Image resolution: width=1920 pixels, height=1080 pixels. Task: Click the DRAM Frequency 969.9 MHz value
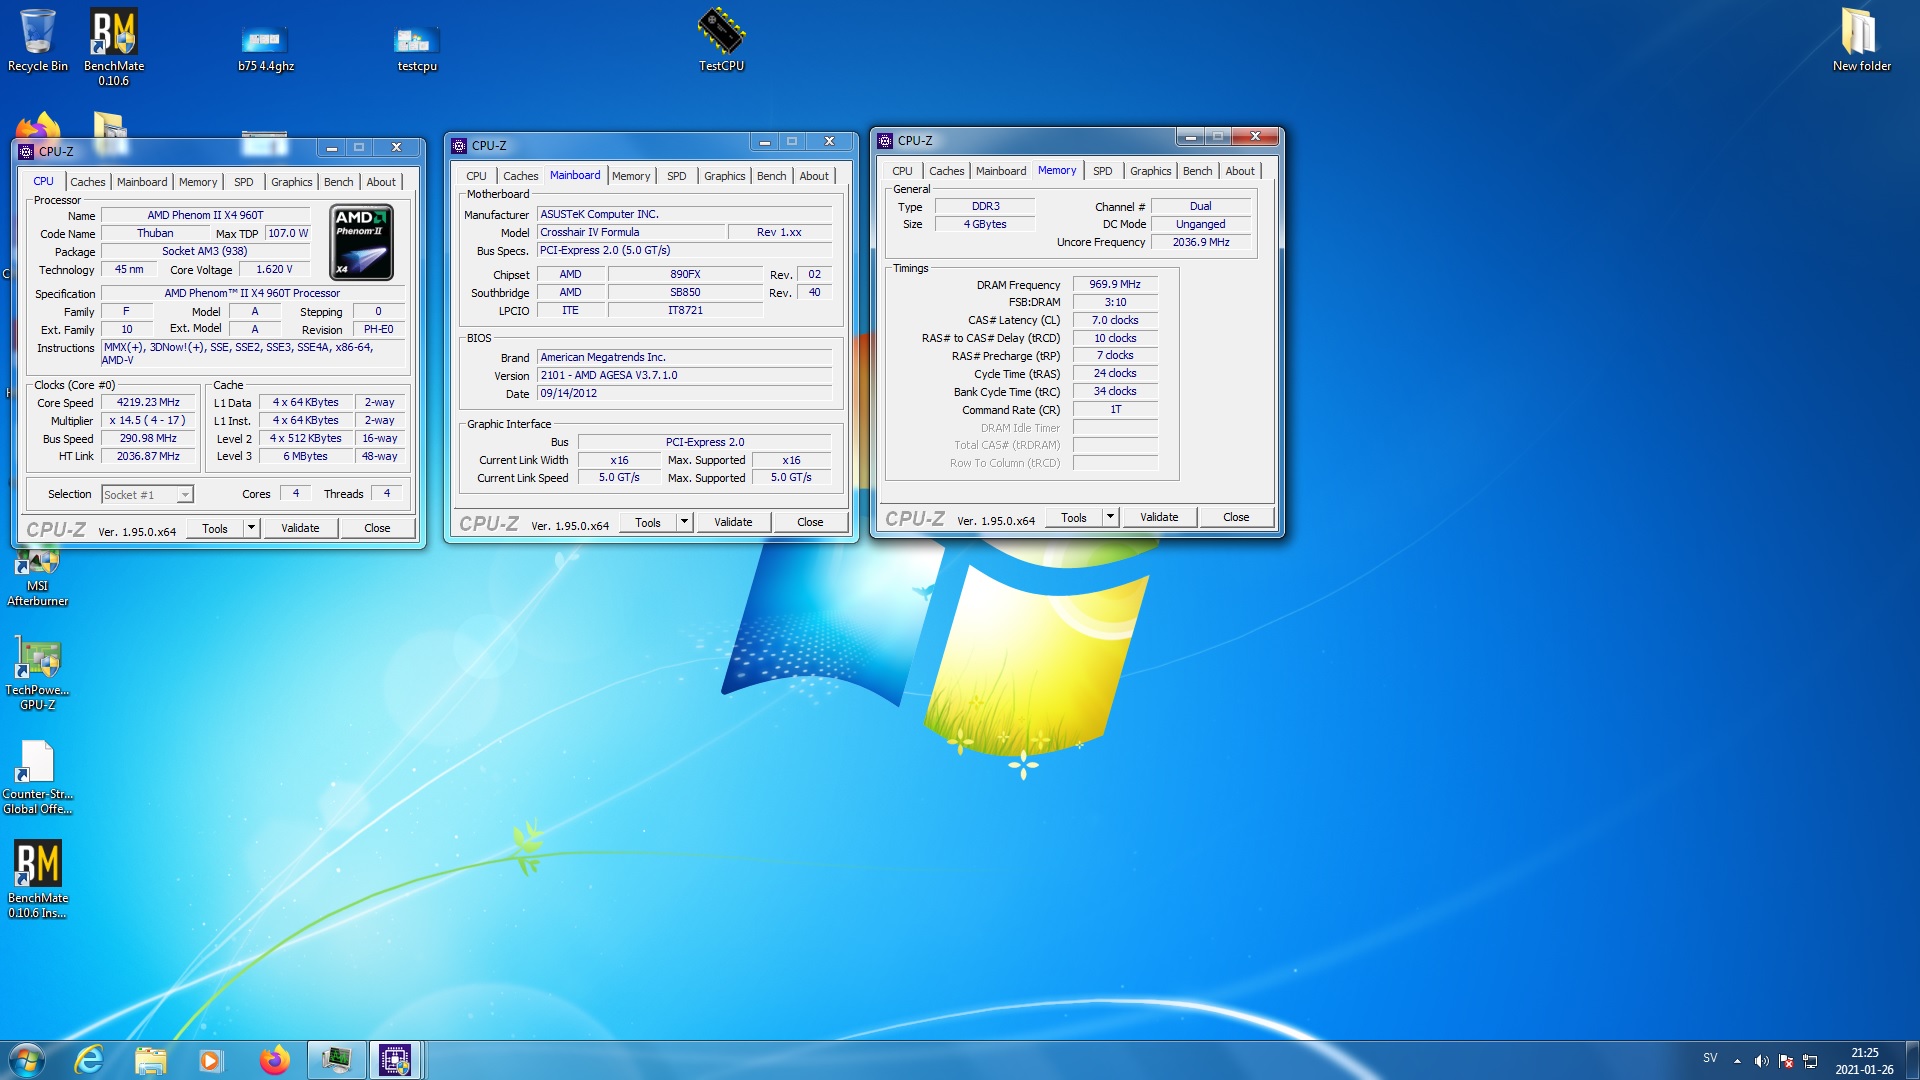pos(1115,285)
